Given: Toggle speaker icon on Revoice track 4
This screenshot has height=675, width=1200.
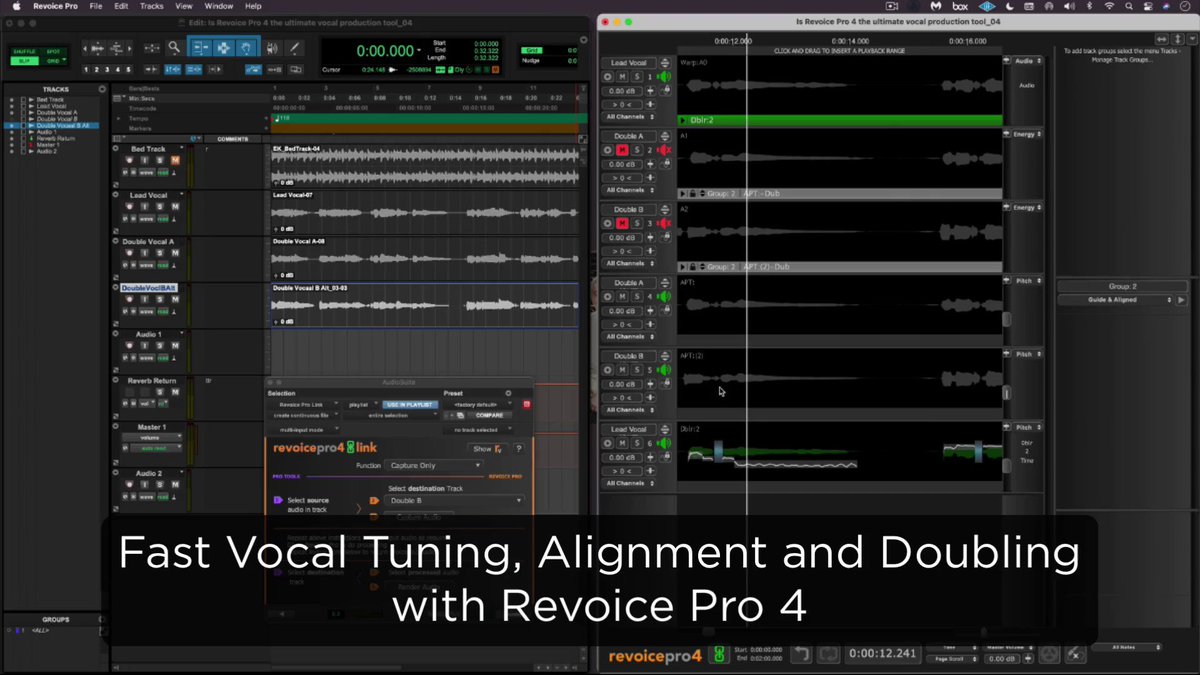Looking at the screenshot, I should 662,297.
